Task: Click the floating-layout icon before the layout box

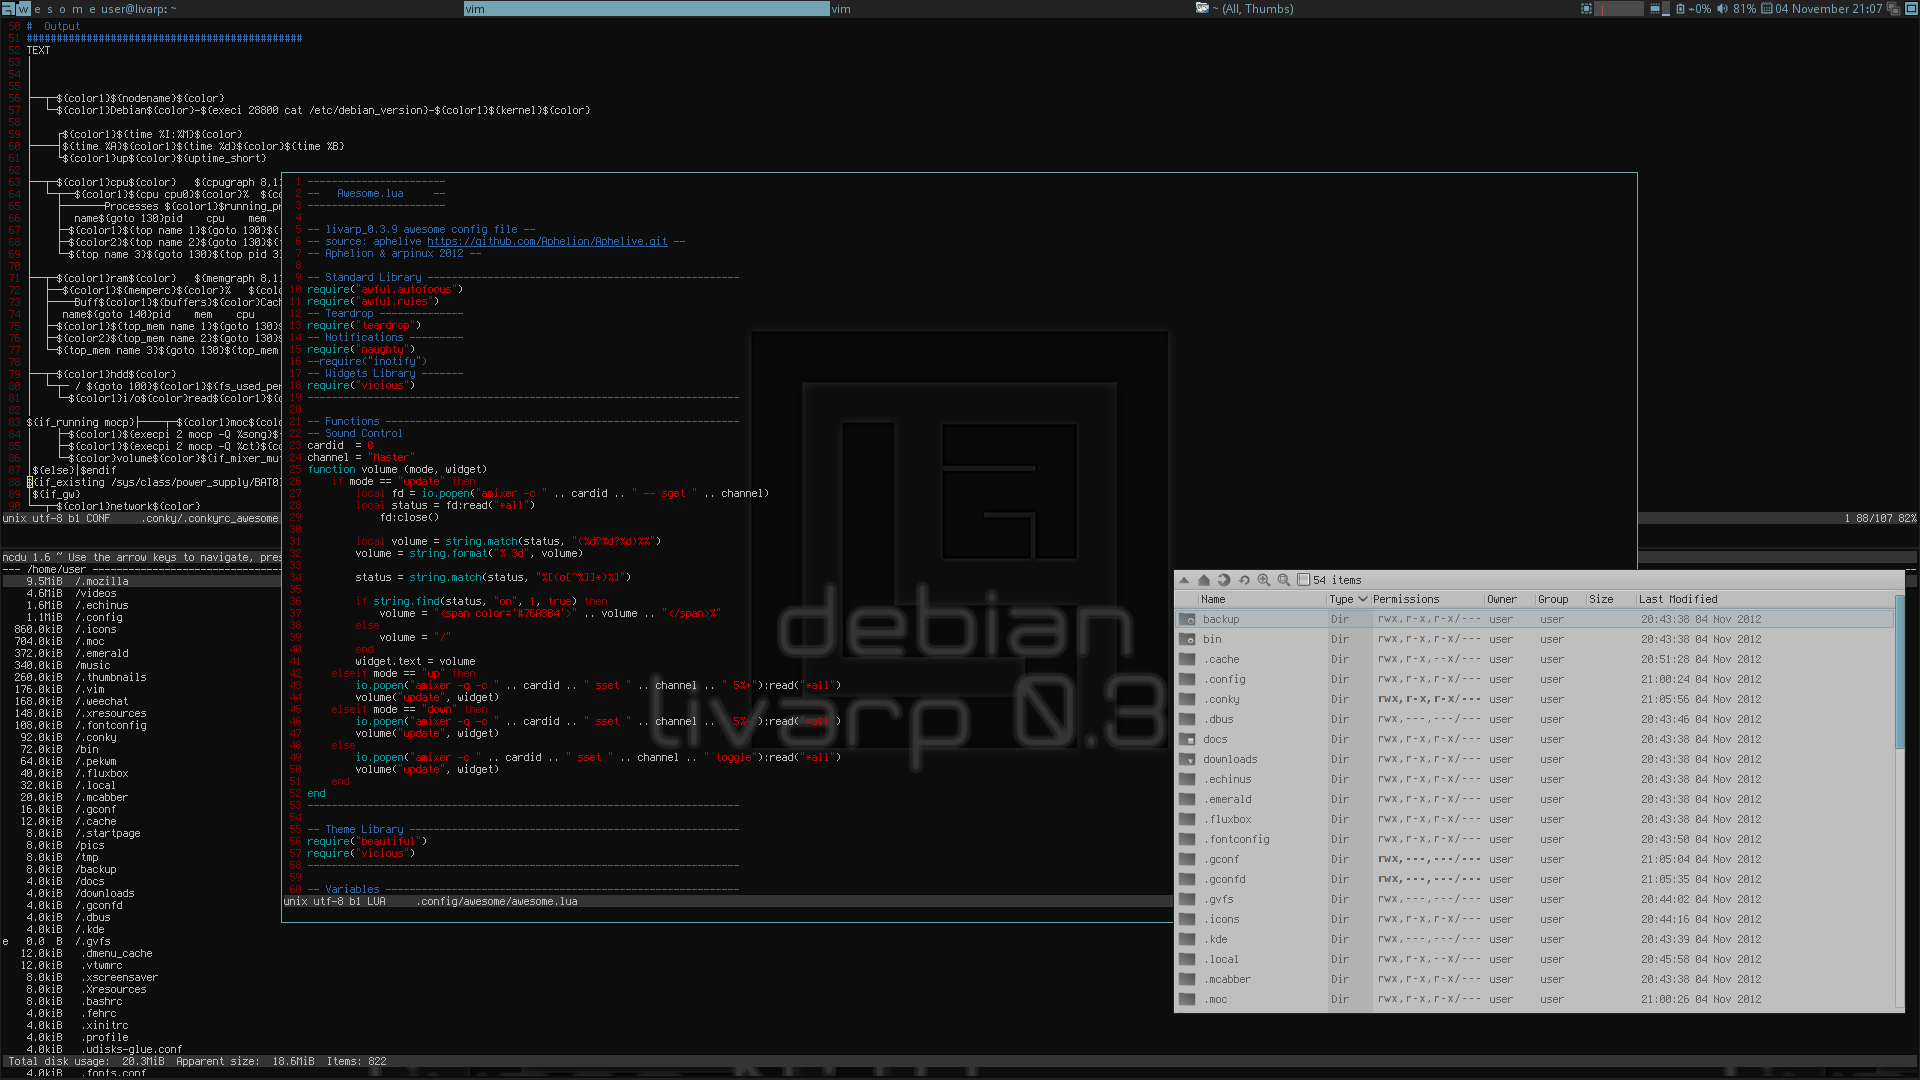Action: pyautogui.click(x=1893, y=9)
